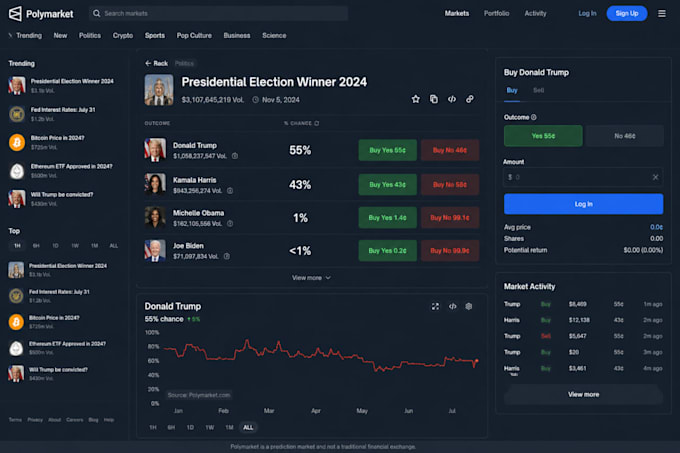The width and height of the screenshot is (680, 453).
Task: Click the Amount input field
Action: [x=583, y=177]
